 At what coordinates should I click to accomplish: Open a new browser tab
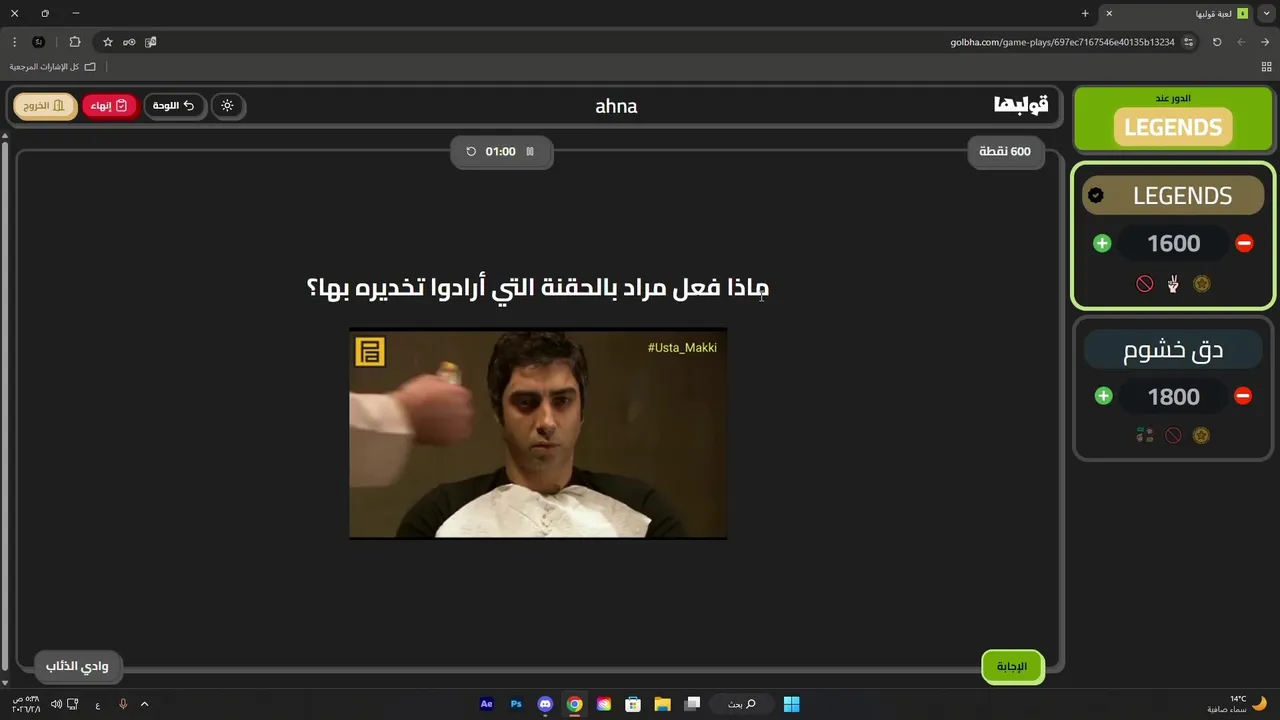click(1085, 14)
